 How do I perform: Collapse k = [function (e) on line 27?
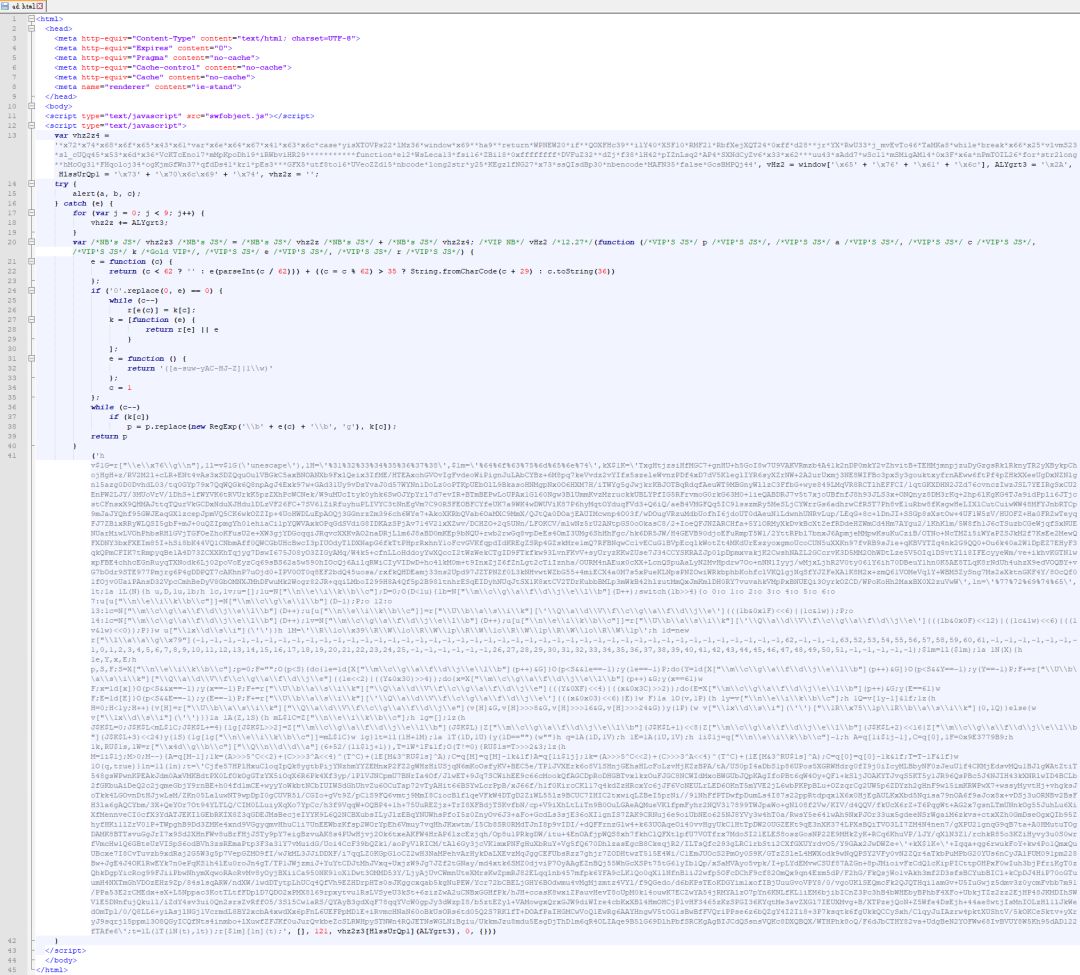pos(32,320)
